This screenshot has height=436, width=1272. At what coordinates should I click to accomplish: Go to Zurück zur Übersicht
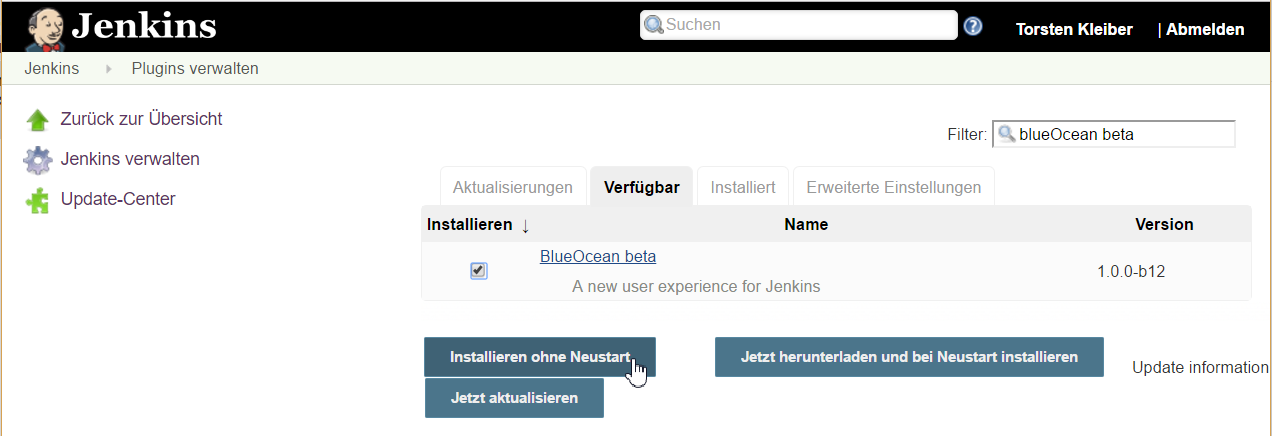[141, 119]
